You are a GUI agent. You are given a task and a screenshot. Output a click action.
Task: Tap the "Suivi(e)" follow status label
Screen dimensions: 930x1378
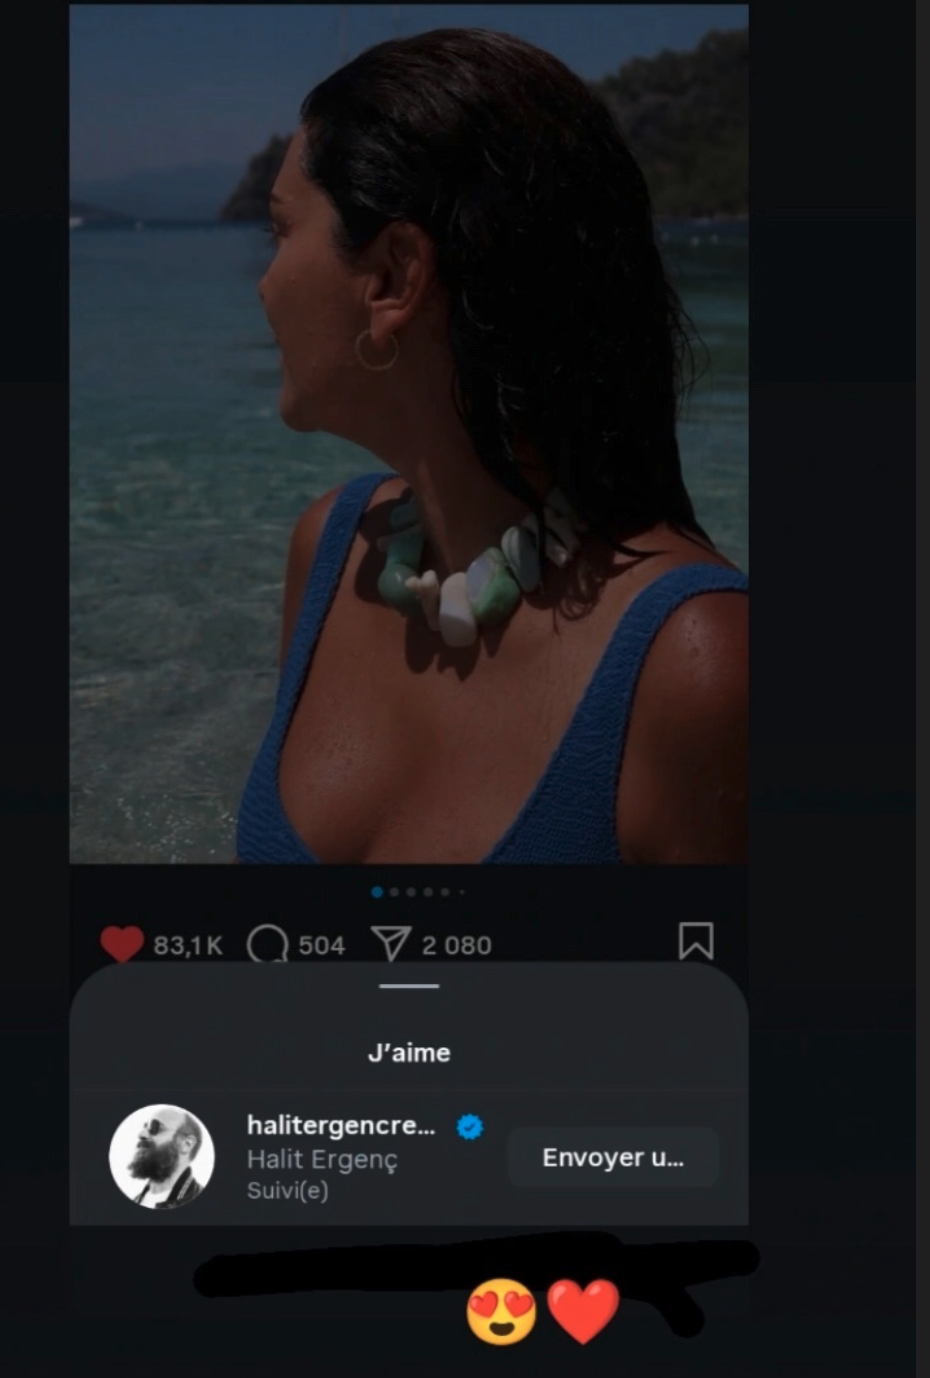(287, 1190)
